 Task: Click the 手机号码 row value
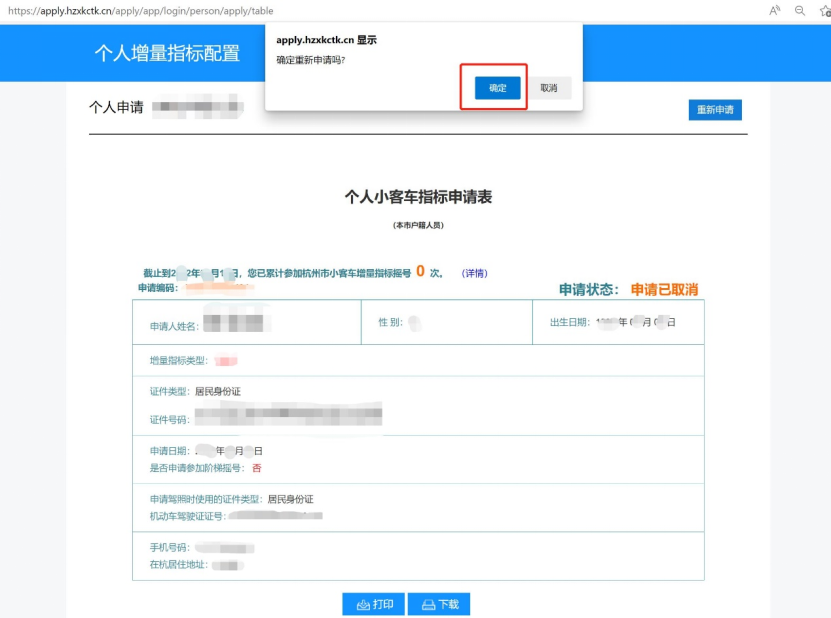[225, 548]
